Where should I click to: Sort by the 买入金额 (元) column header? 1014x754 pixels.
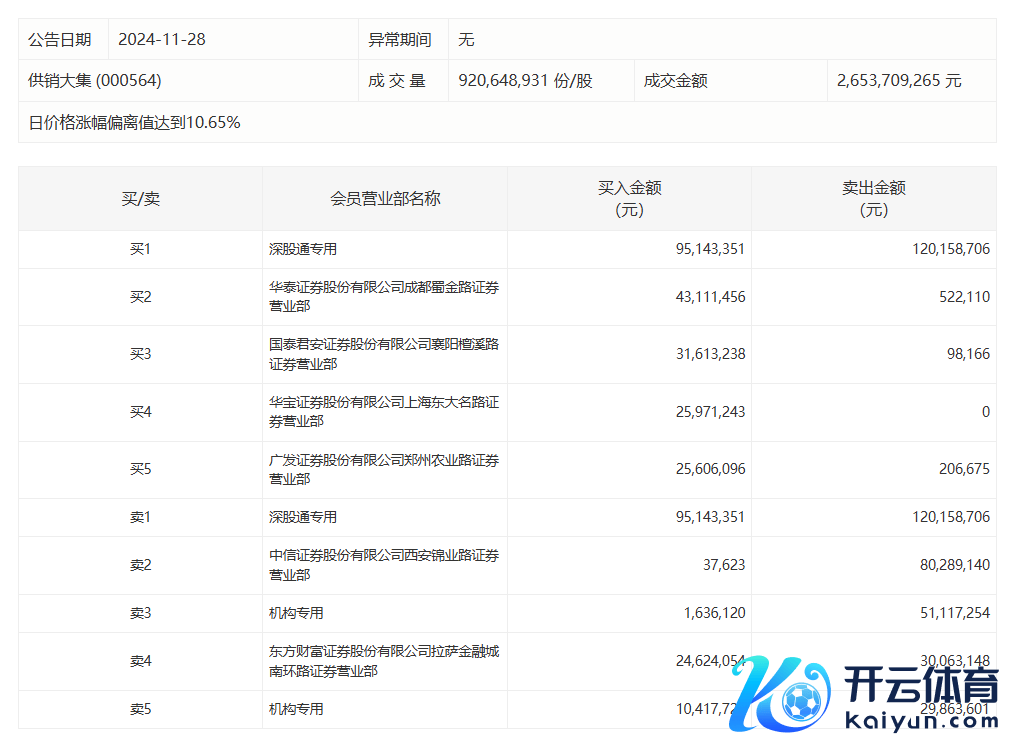629,199
